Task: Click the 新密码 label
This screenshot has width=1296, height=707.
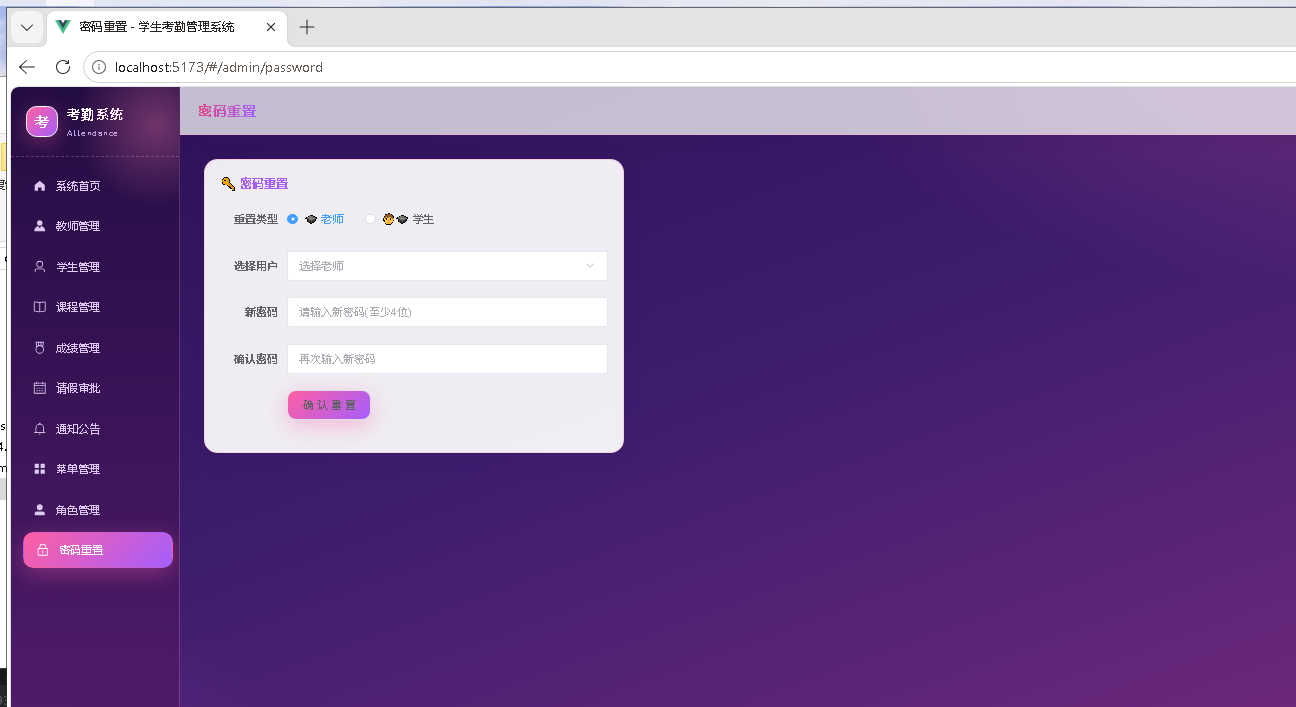Action: 261,312
